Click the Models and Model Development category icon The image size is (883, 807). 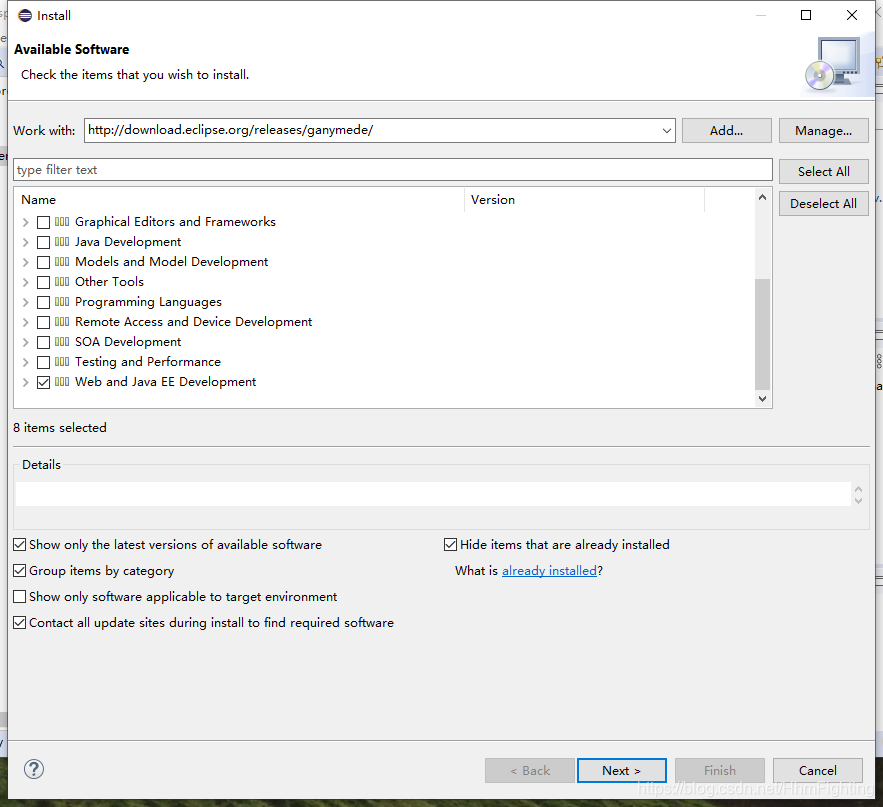coord(62,262)
